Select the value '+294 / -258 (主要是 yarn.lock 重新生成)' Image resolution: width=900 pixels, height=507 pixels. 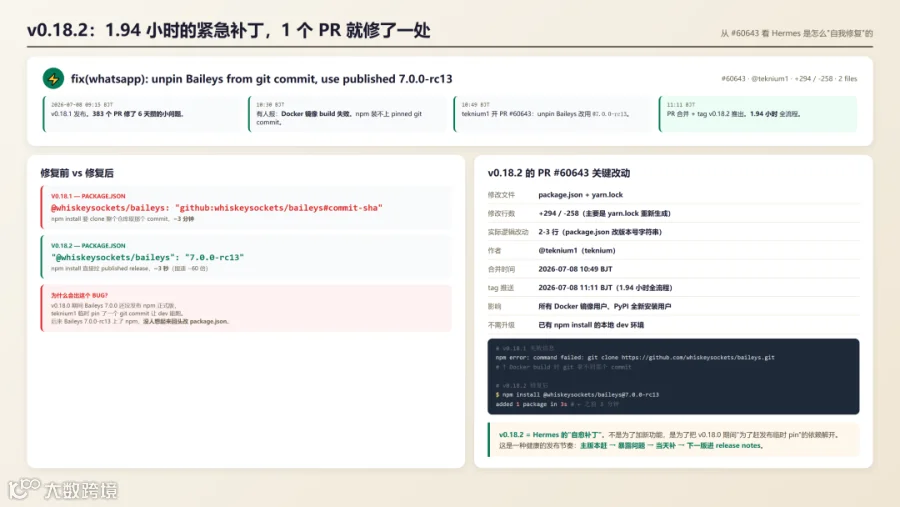(x=604, y=214)
